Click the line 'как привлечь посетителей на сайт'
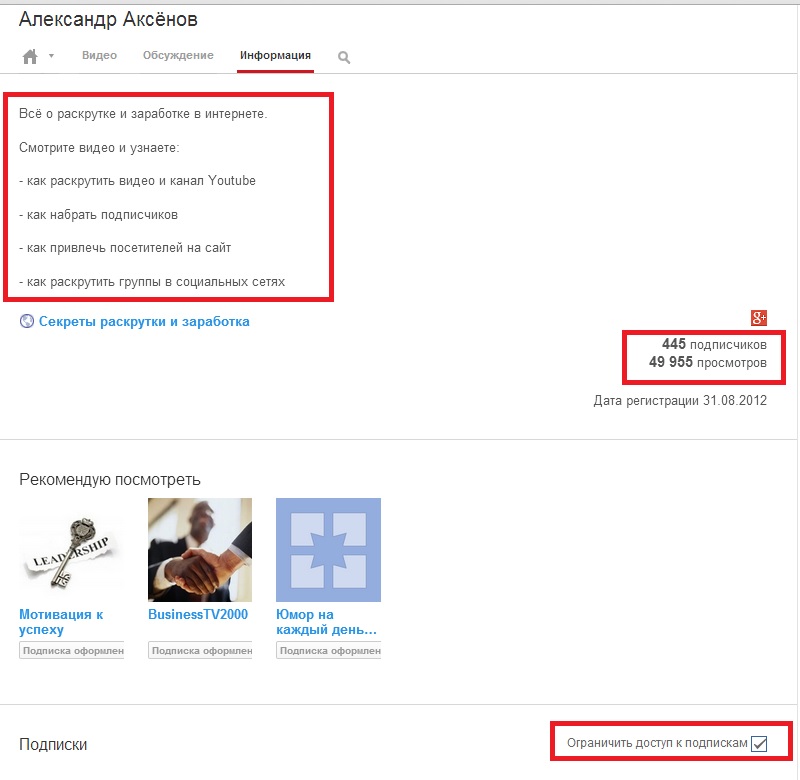Image resolution: width=800 pixels, height=780 pixels. tap(125, 248)
